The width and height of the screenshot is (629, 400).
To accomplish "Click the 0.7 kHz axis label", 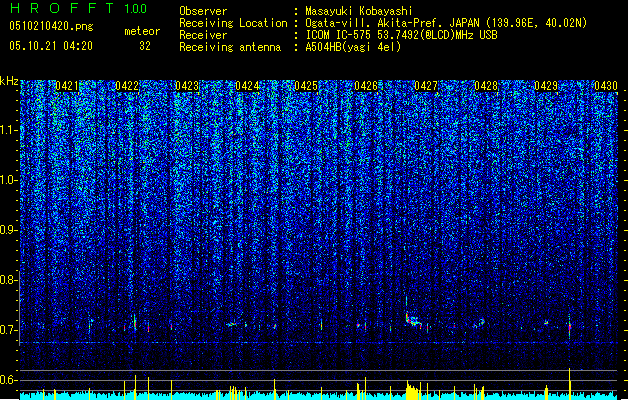I will (x=9, y=330).
